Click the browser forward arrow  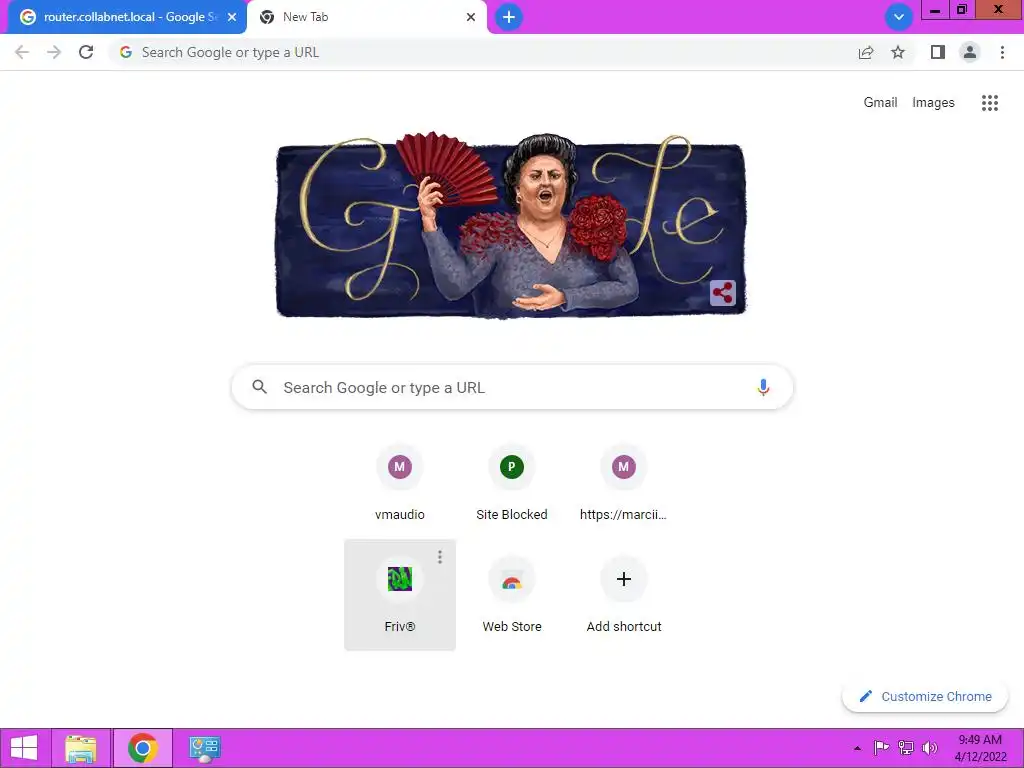(54, 52)
